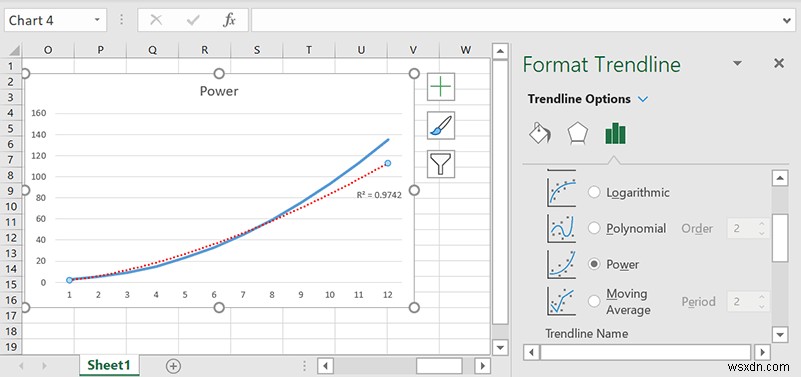Click the Polynomial trendline preview icon
This screenshot has width=801, height=377.
click(x=561, y=228)
